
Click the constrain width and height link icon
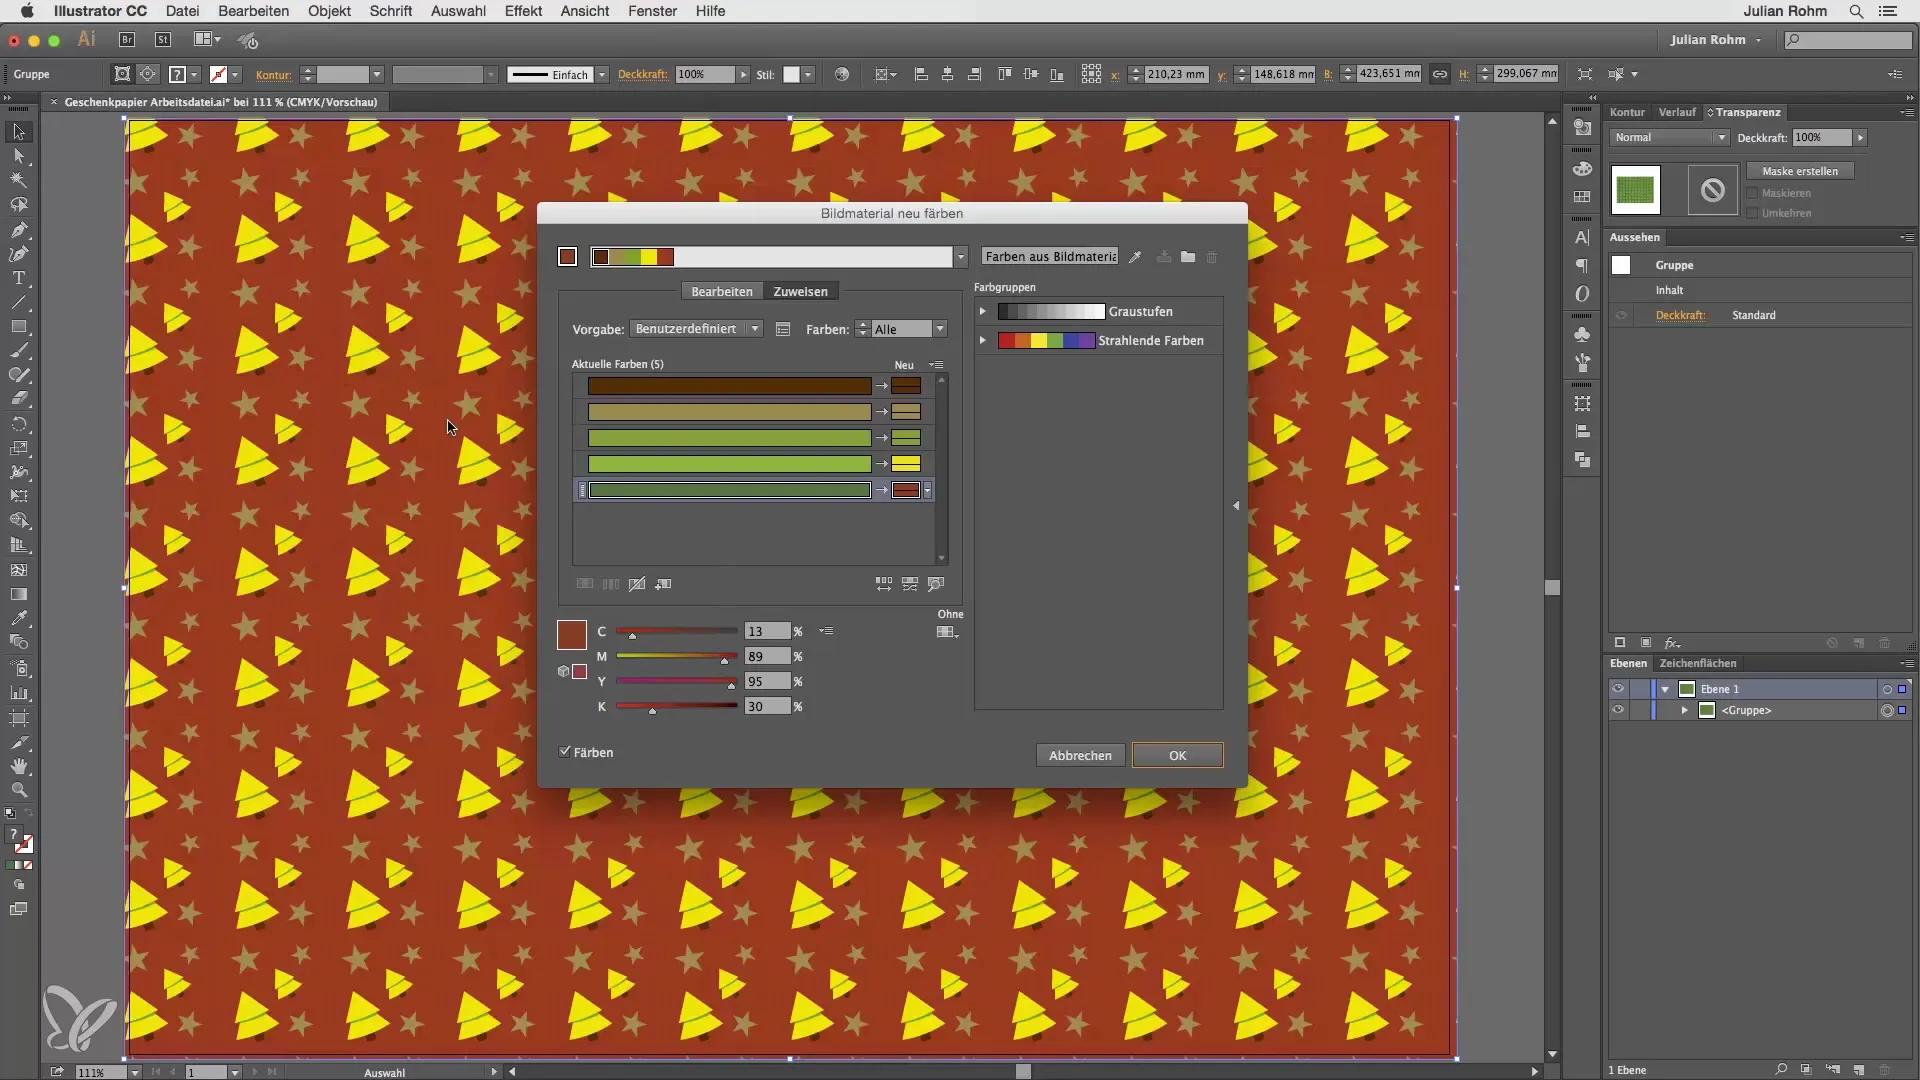point(1440,74)
